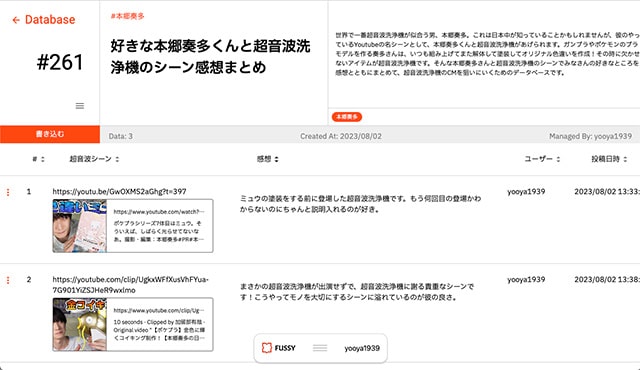Open the youtube.com/clip link in row 2
The image size is (640, 370).
tap(131, 285)
